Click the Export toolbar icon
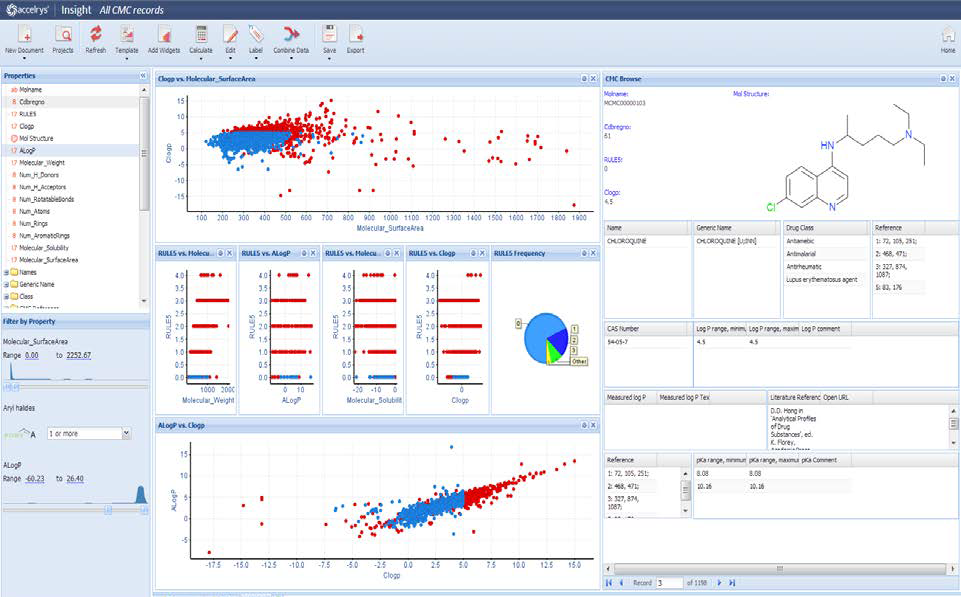This screenshot has height=597, width=961. [x=355, y=34]
